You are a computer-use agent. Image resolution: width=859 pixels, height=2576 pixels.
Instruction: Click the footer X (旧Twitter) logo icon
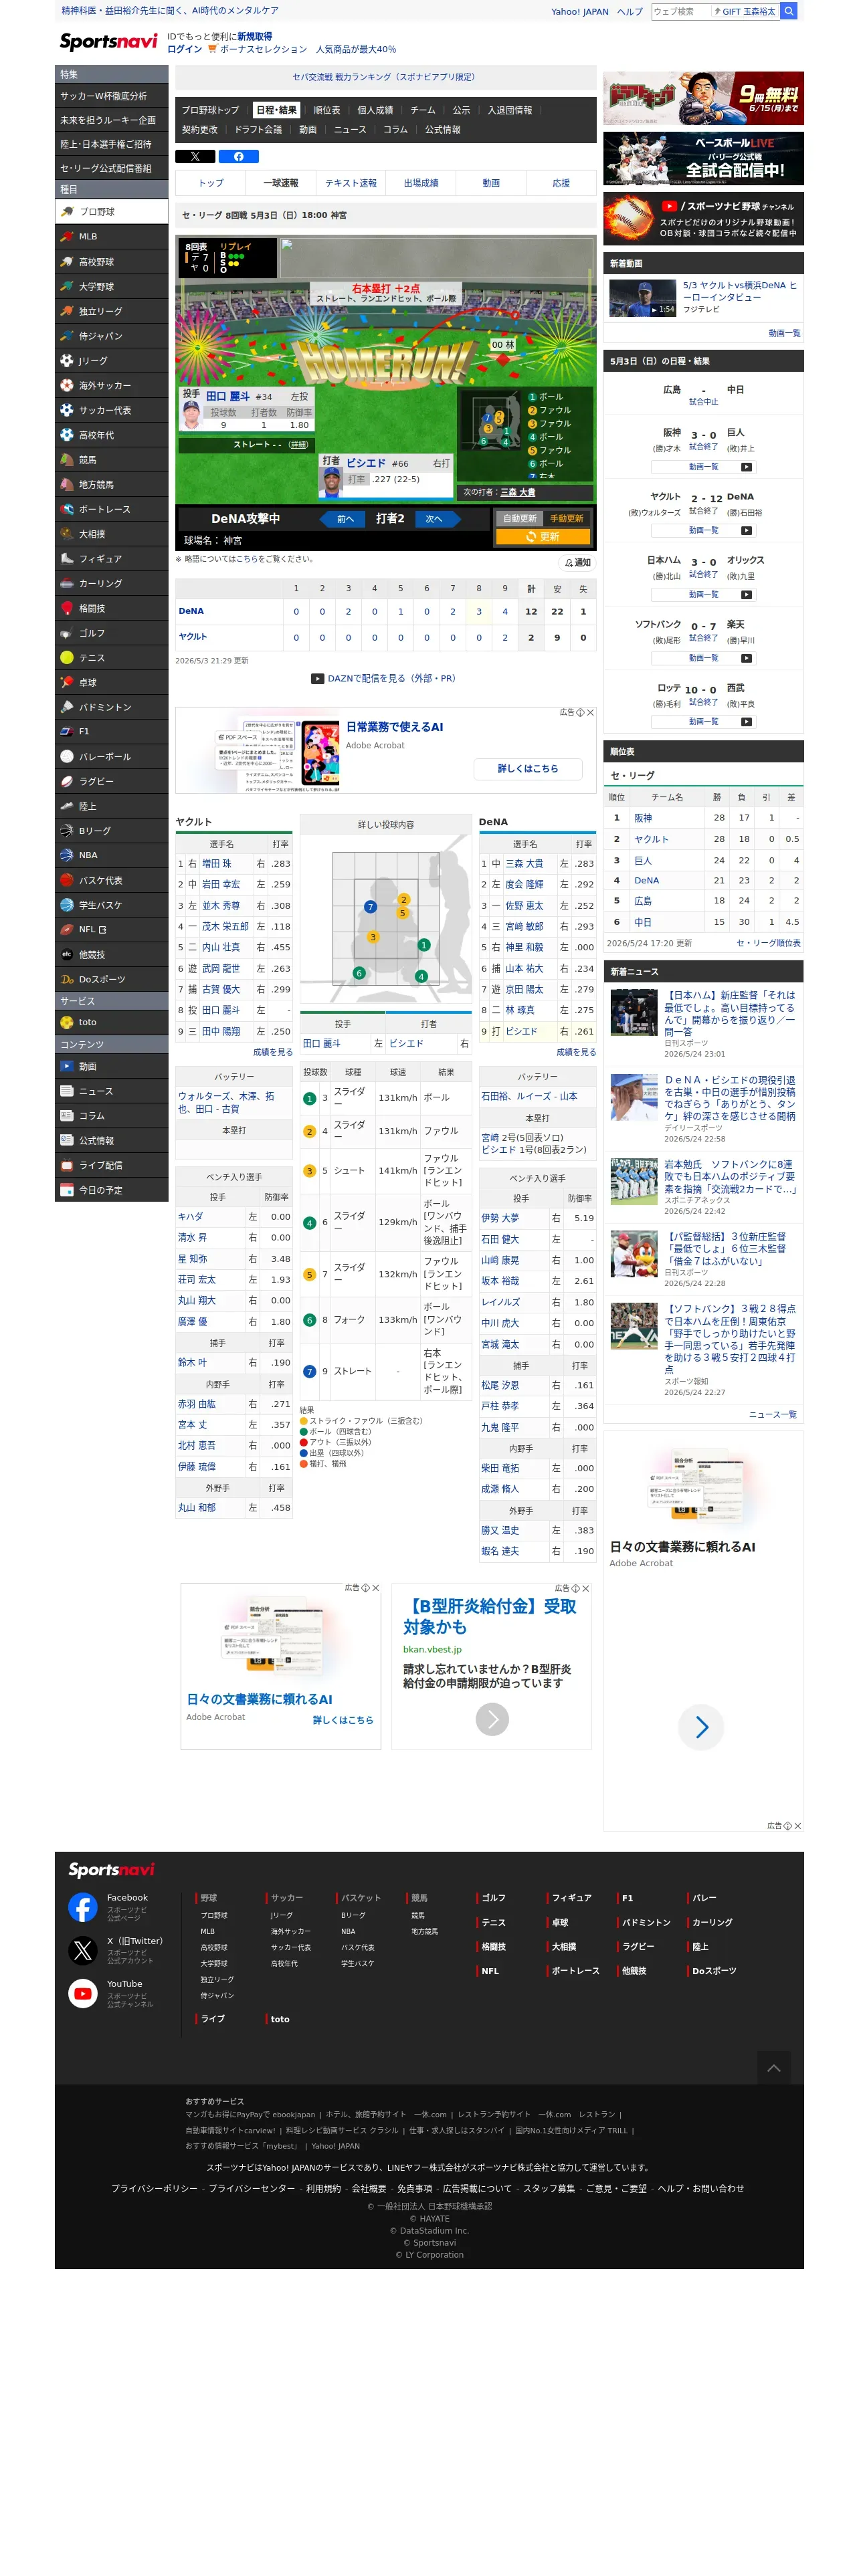point(83,1949)
